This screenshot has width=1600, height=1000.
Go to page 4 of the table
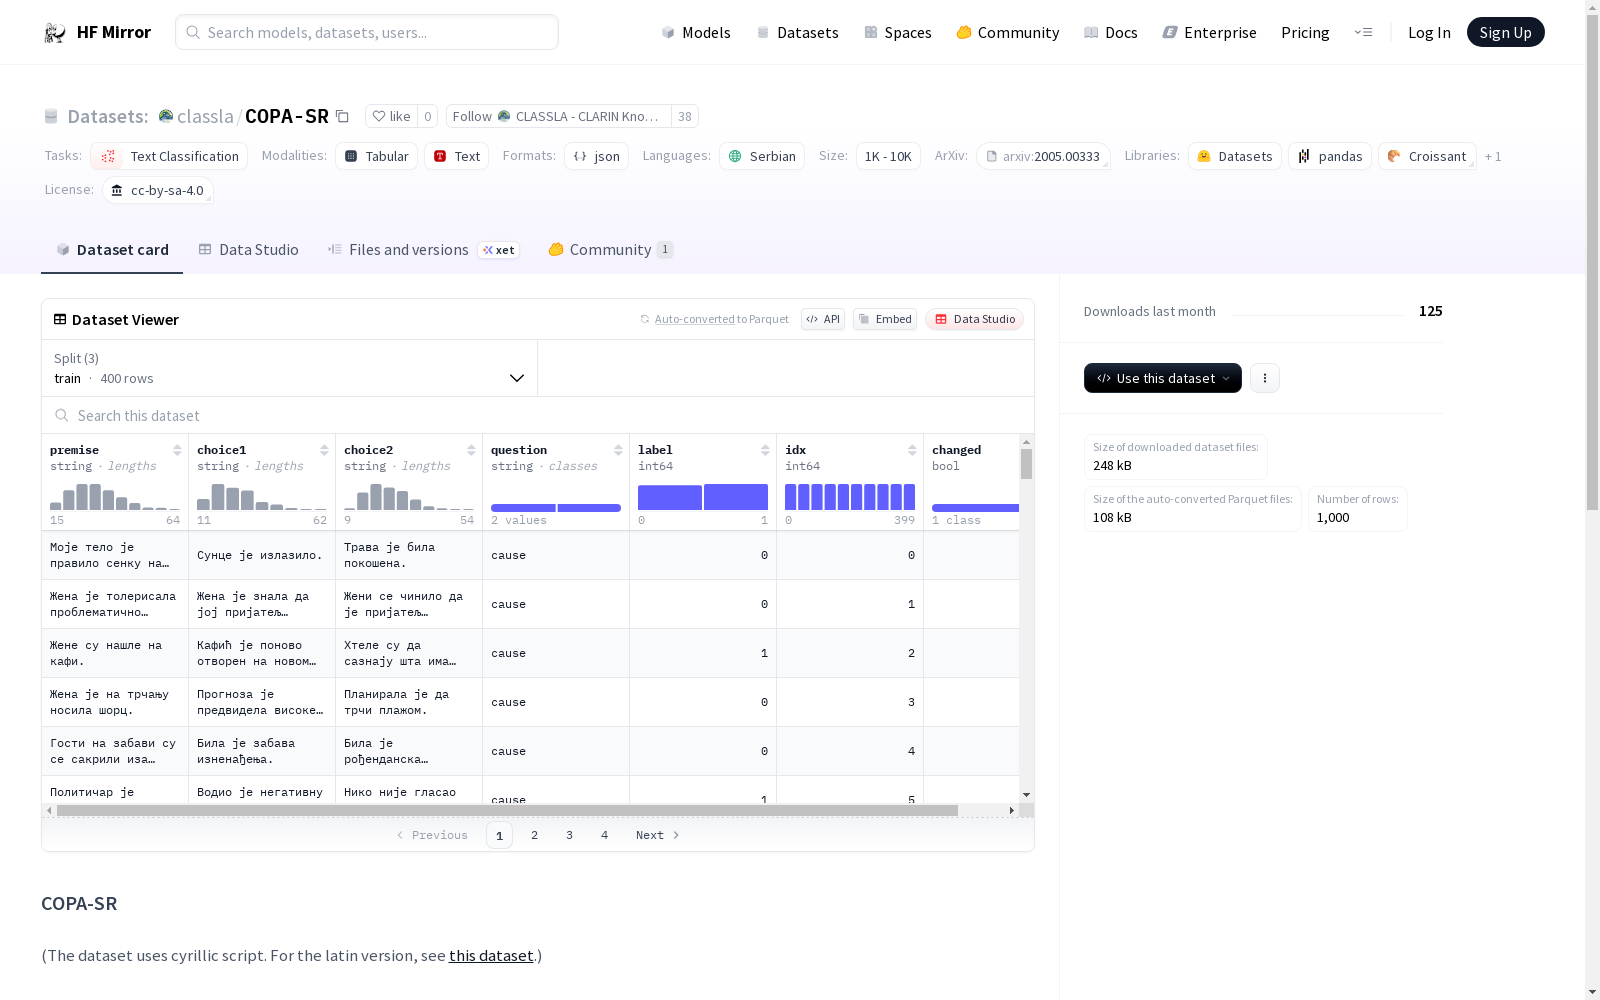tap(604, 835)
